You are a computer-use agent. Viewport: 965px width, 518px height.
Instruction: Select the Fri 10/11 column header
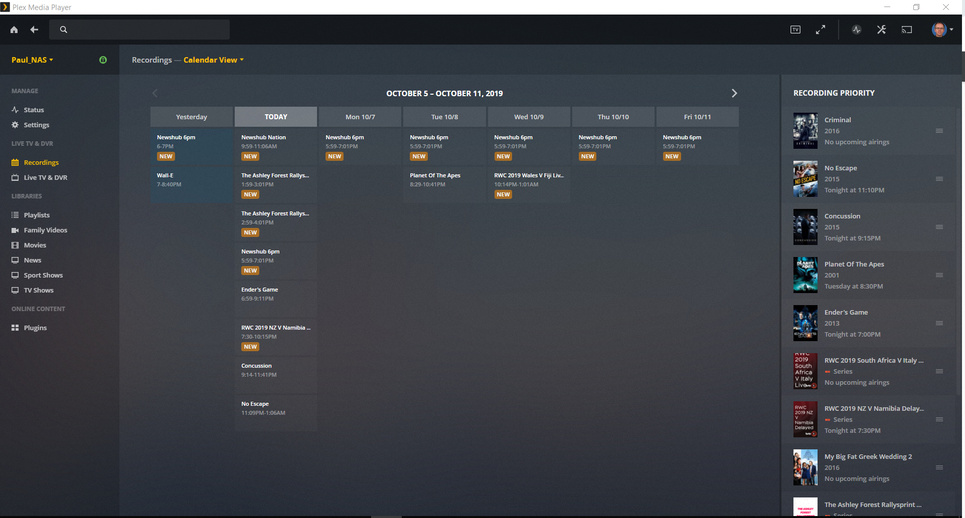pos(697,117)
